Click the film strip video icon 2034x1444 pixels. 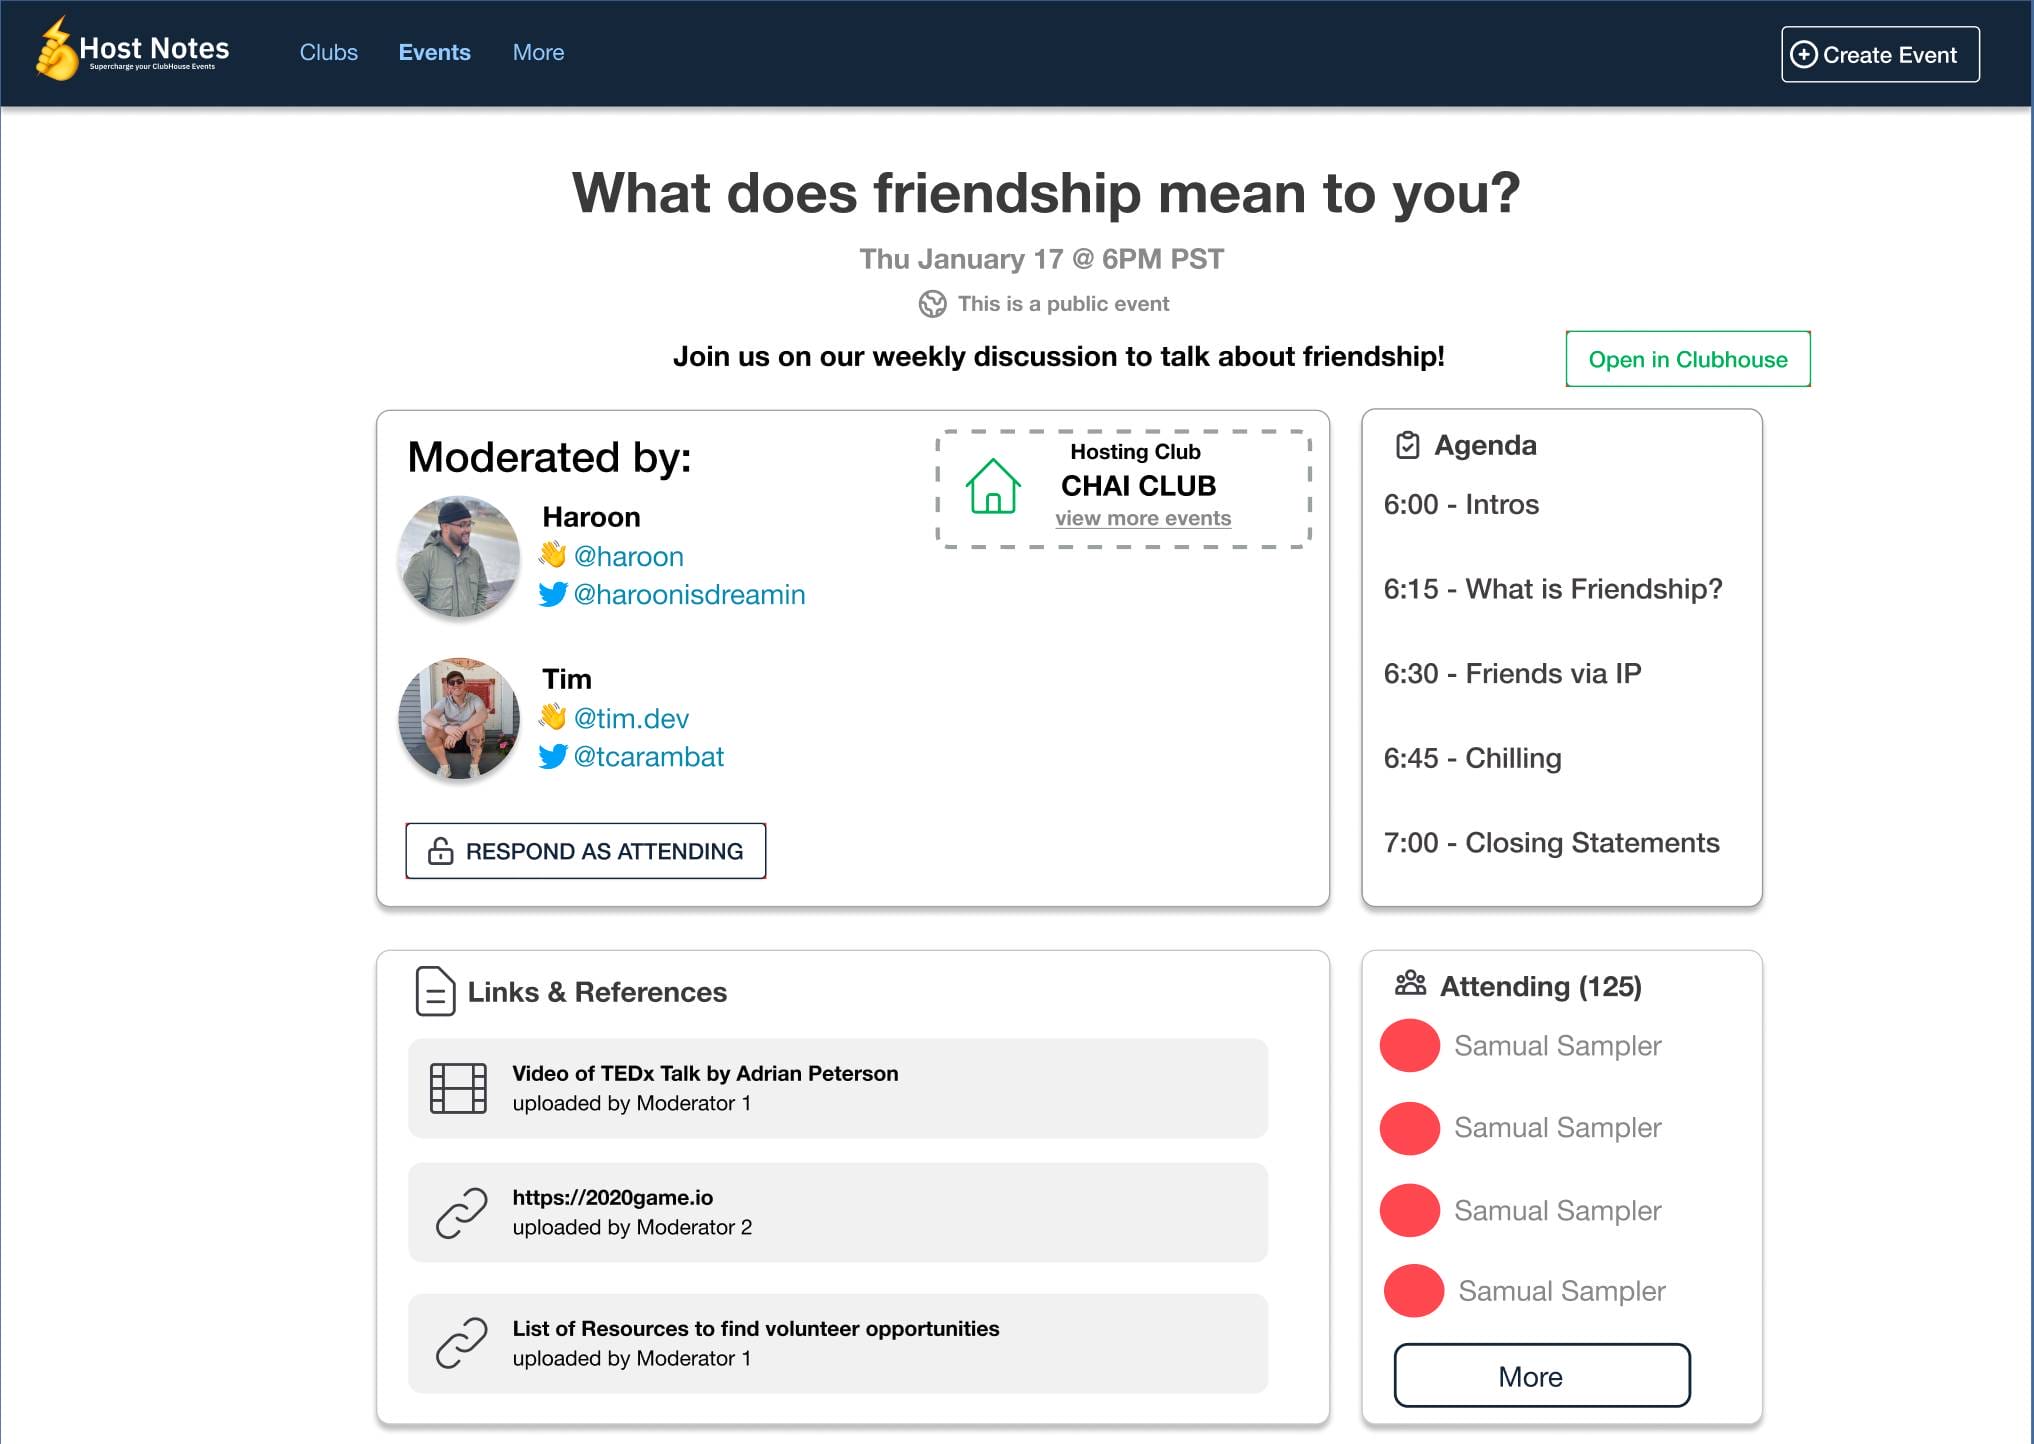click(x=458, y=1088)
